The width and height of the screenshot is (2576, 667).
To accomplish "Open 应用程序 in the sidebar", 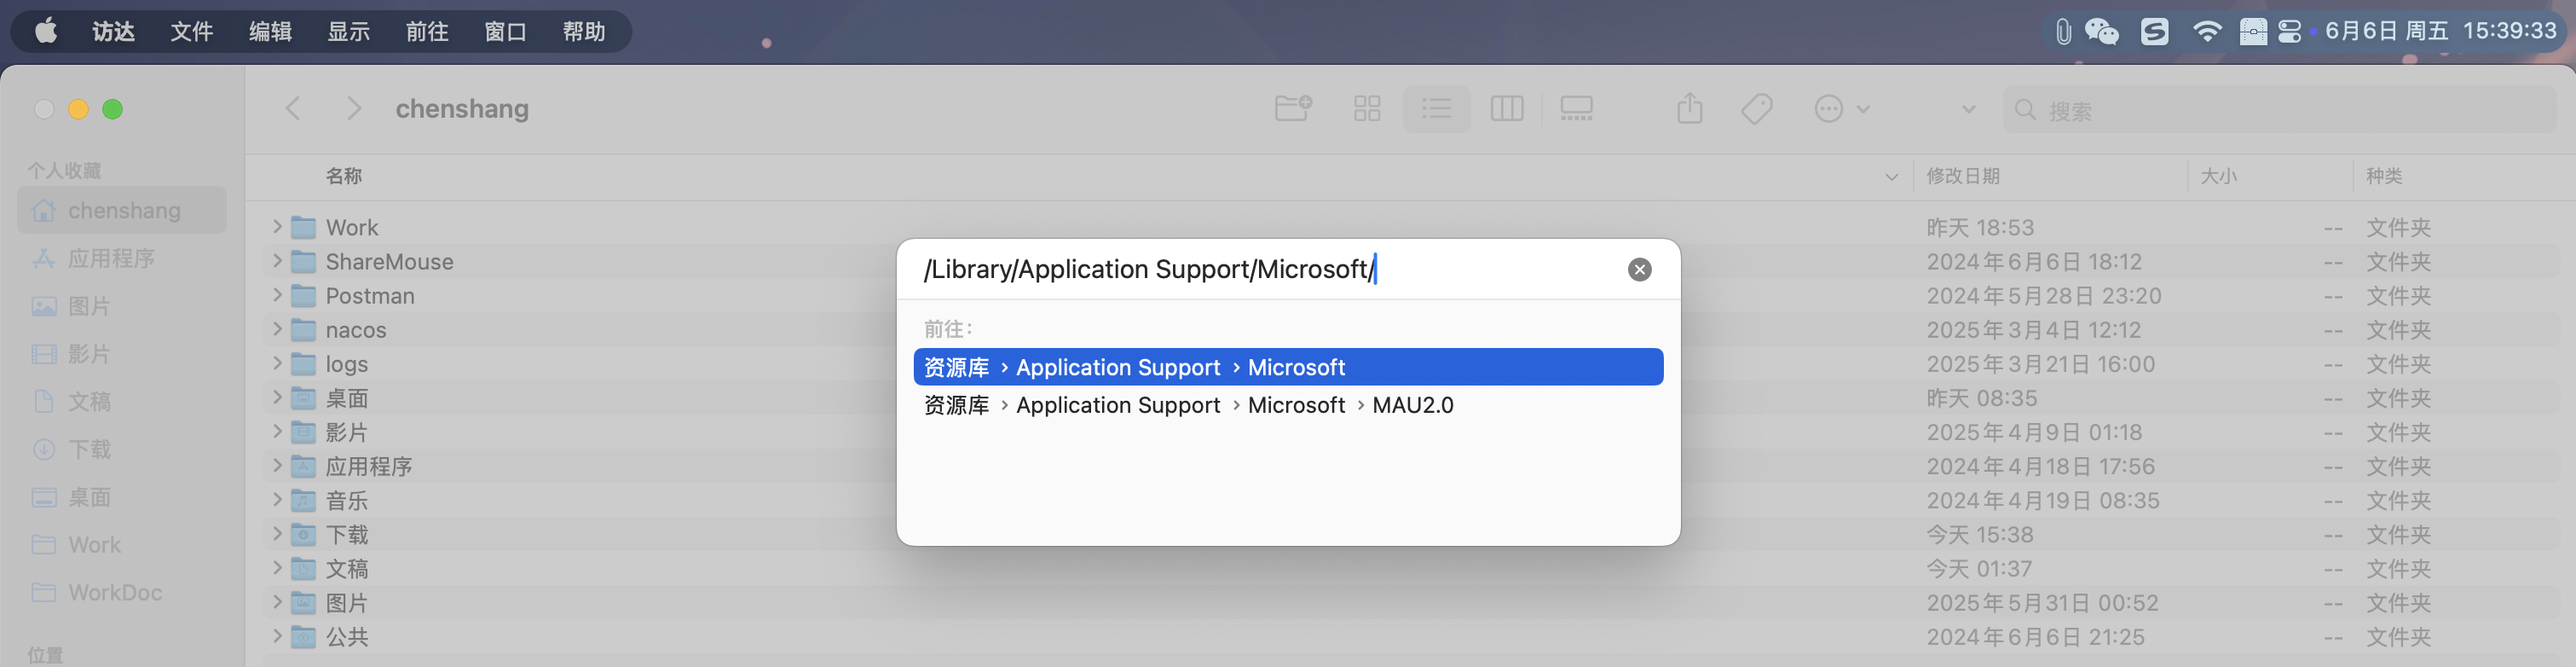I will click(x=111, y=258).
